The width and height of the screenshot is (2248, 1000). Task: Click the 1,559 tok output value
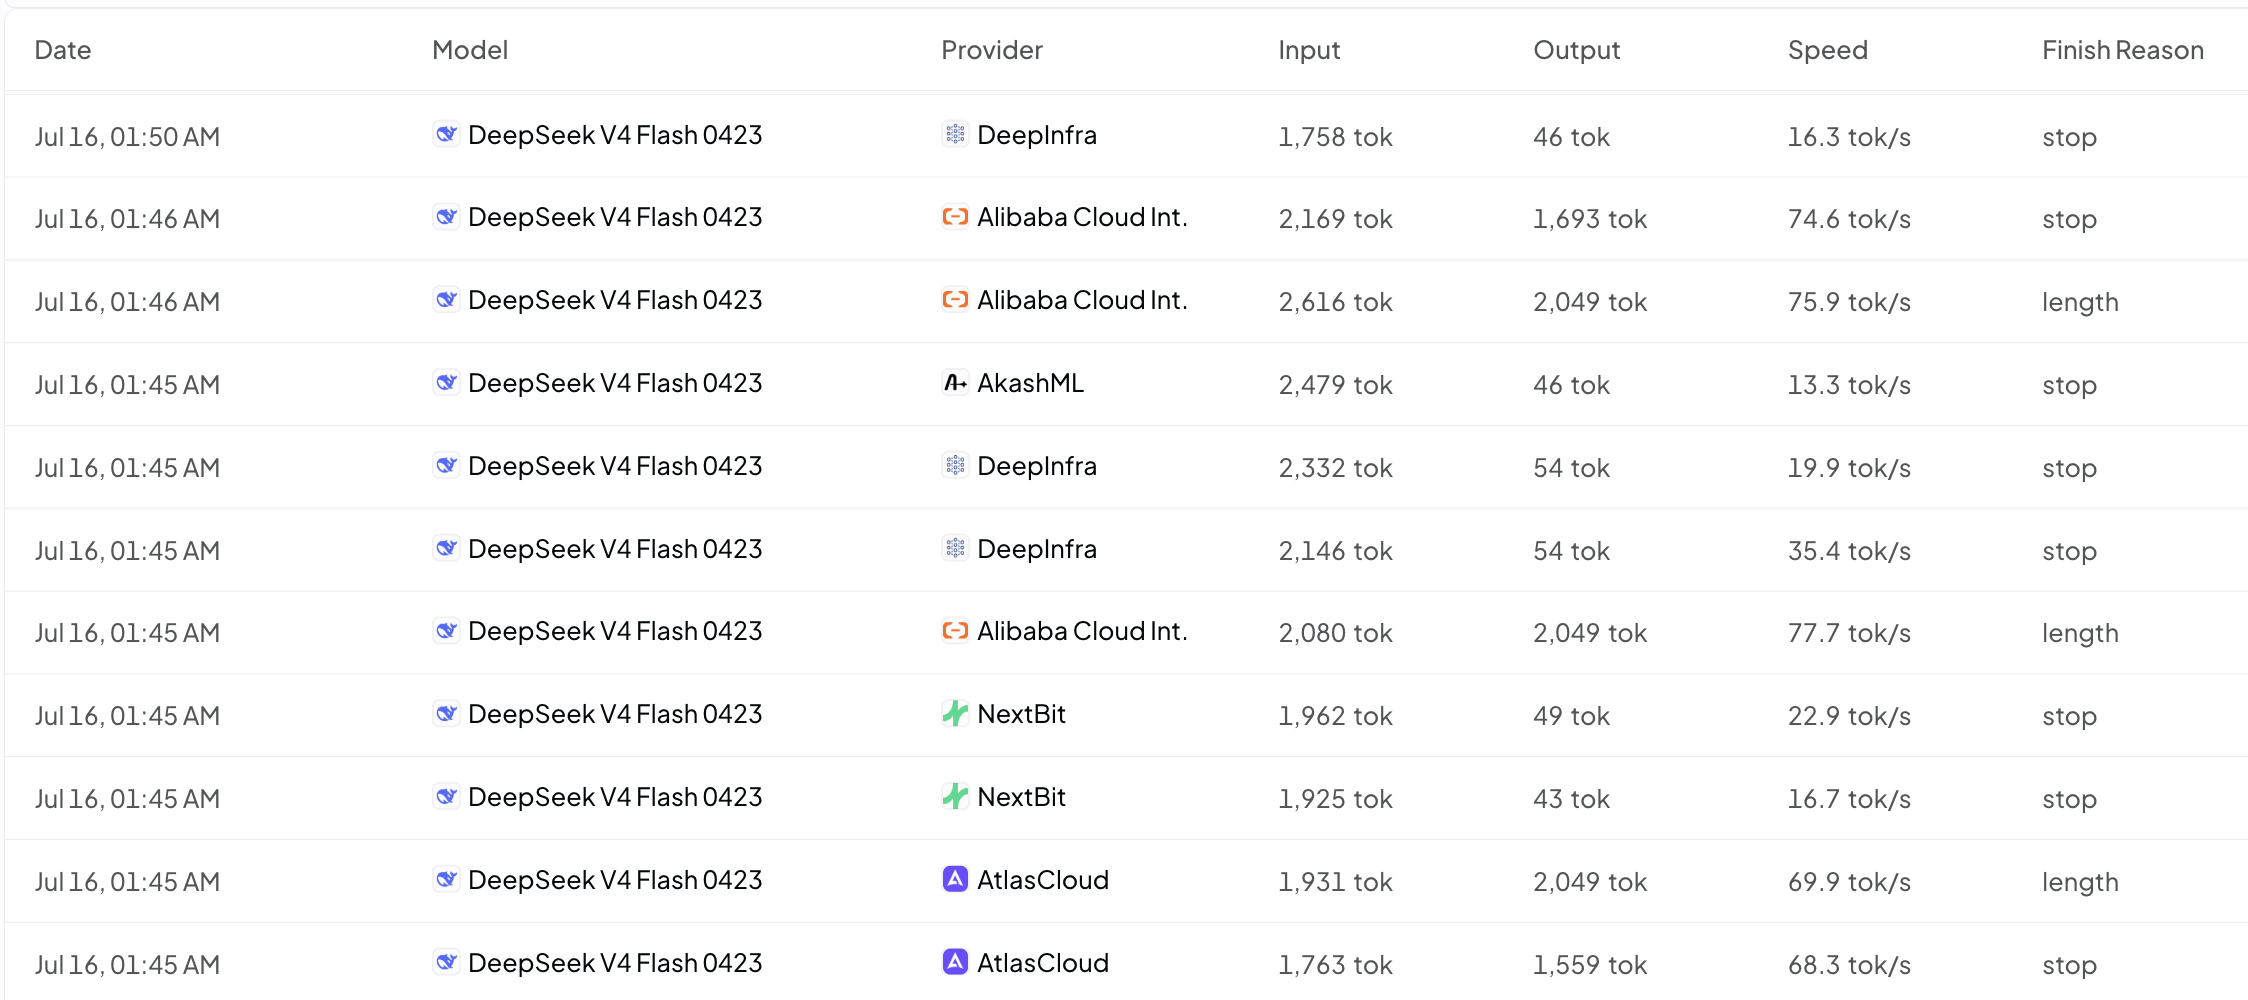1590,965
